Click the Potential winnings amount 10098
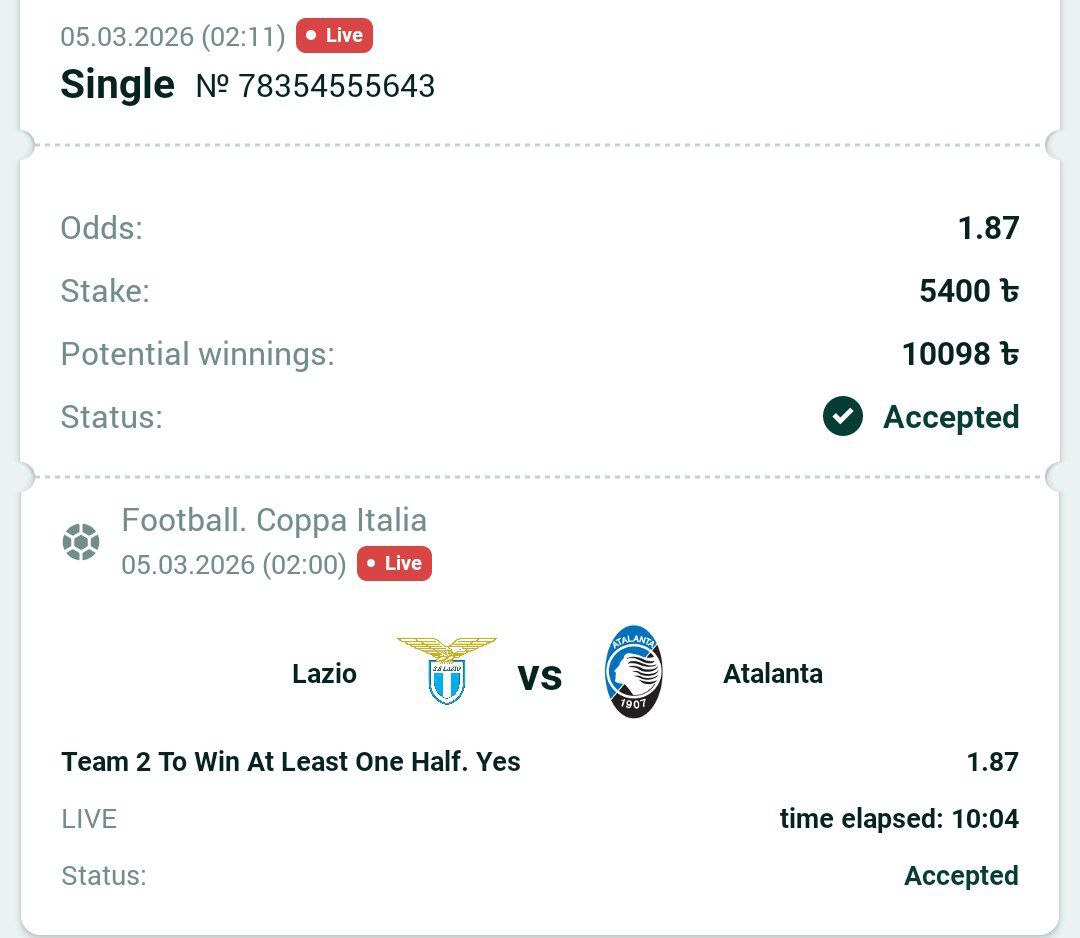The width and height of the screenshot is (1080, 938). [946, 354]
